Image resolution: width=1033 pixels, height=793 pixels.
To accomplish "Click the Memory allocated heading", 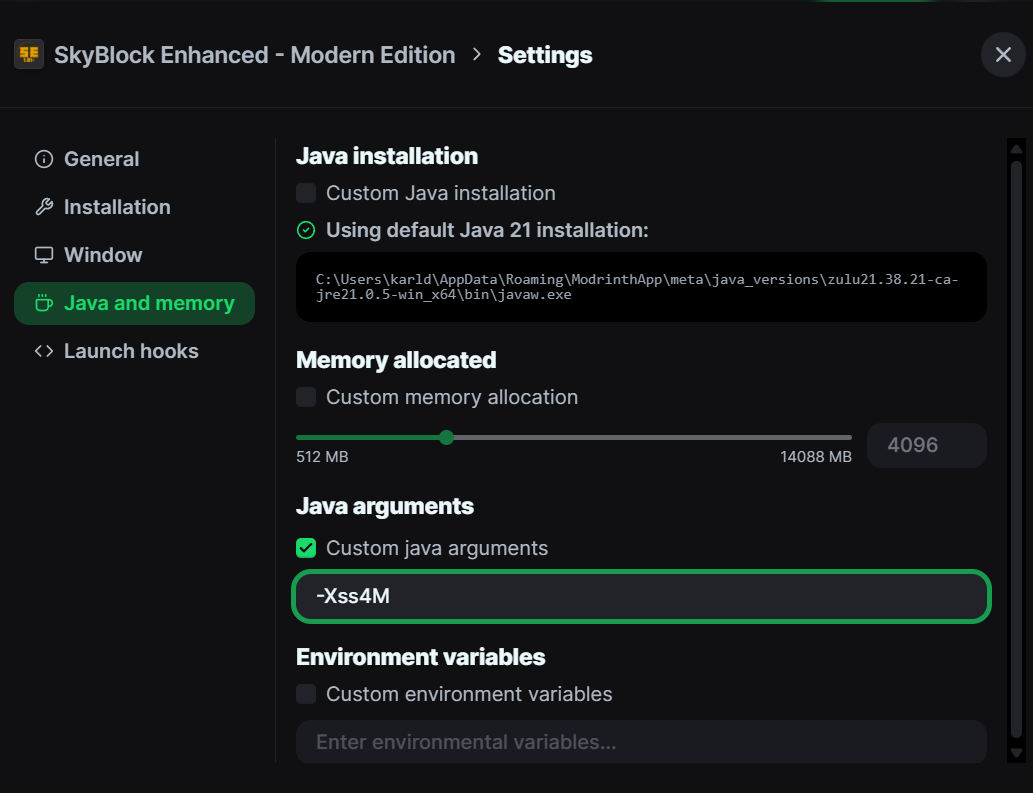I will pos(396,360).
